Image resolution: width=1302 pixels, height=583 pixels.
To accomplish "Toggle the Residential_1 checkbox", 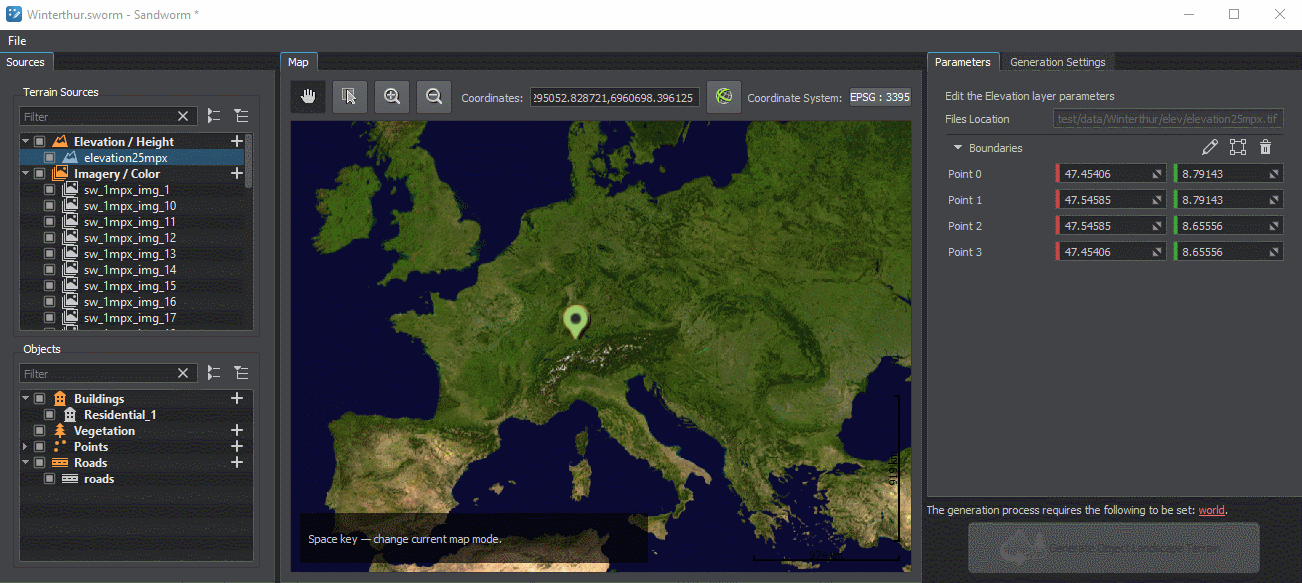I will tap(49, 415).
